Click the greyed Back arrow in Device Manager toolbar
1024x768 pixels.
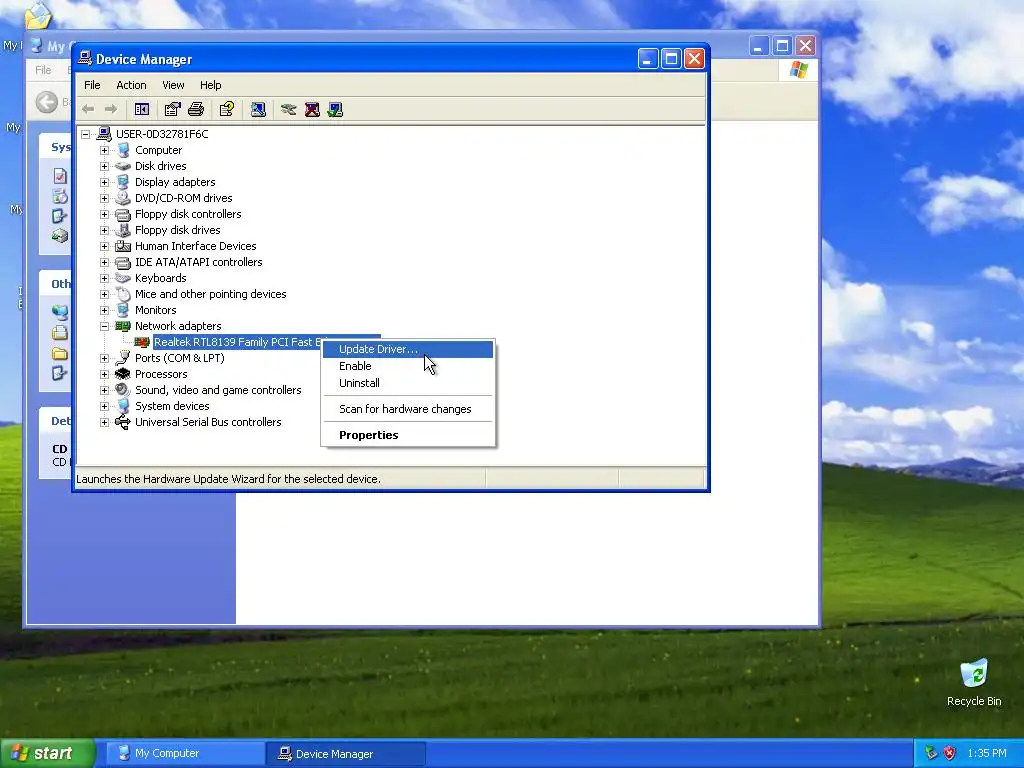click(88, 109)
